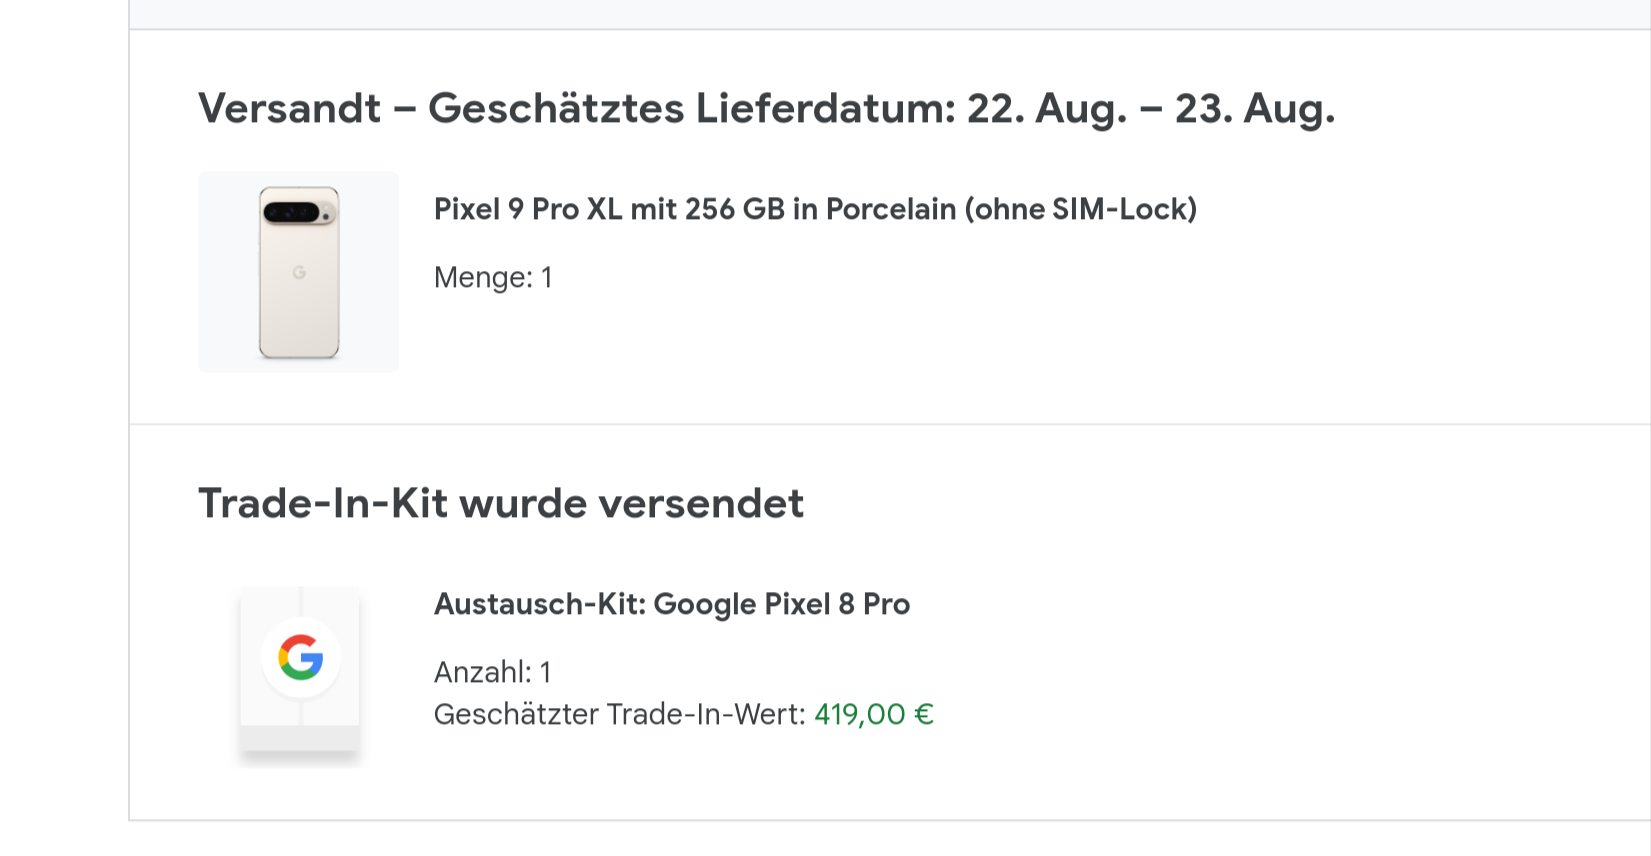1651x856 pixels.
Task: Click the "Trade-In-Kit wurde versendet" heading
Action: pos(500,503)
